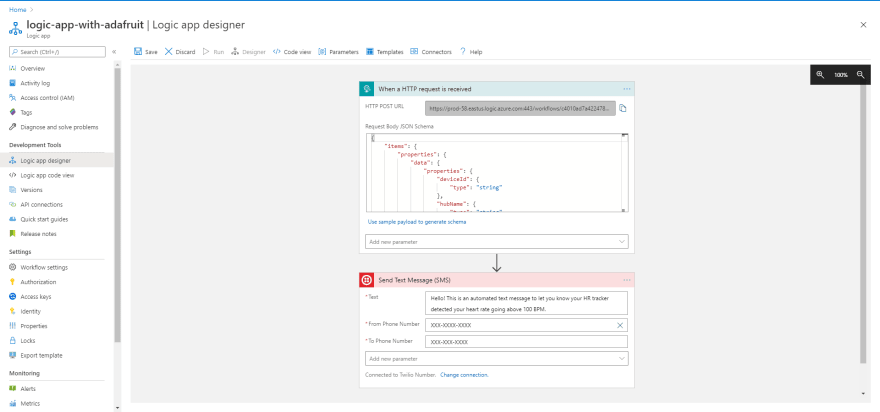This screenshot has height=412, width=880.
Task: Open the Parameters toolbar item
Action: pyautogui.click(x=338, y=52)
